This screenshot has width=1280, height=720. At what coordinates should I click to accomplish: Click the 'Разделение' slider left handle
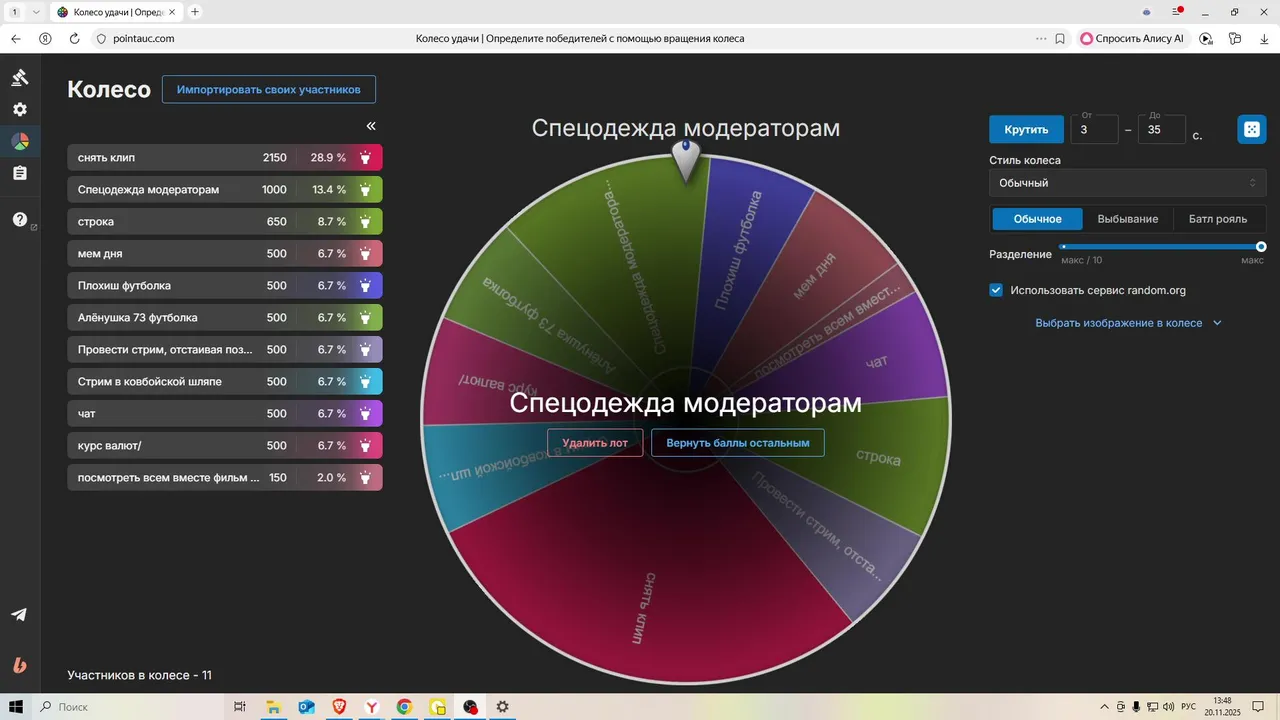click(x=1063, y=246)
